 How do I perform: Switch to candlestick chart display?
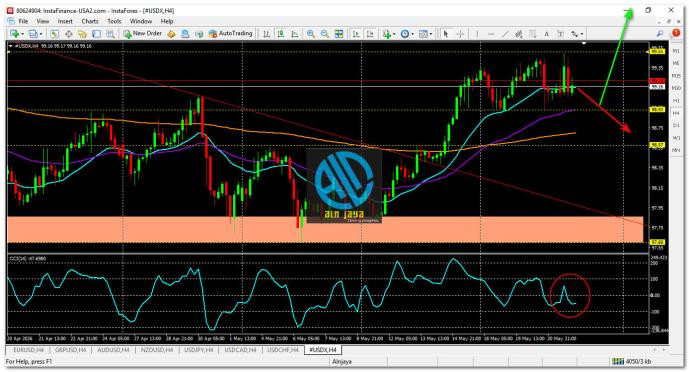tap(280, 34)
